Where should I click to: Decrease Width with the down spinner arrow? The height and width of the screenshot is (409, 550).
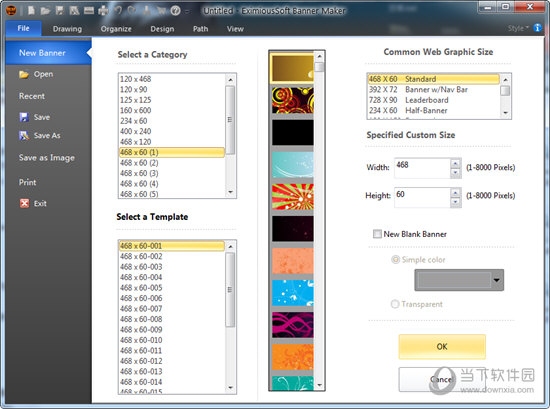pos(455,172)
